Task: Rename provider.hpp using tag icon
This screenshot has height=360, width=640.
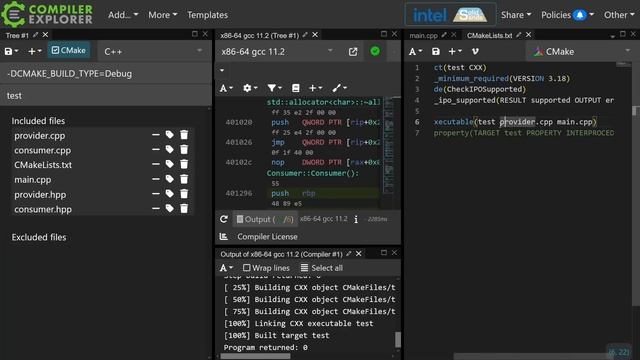Action: [x=169, y=193]
